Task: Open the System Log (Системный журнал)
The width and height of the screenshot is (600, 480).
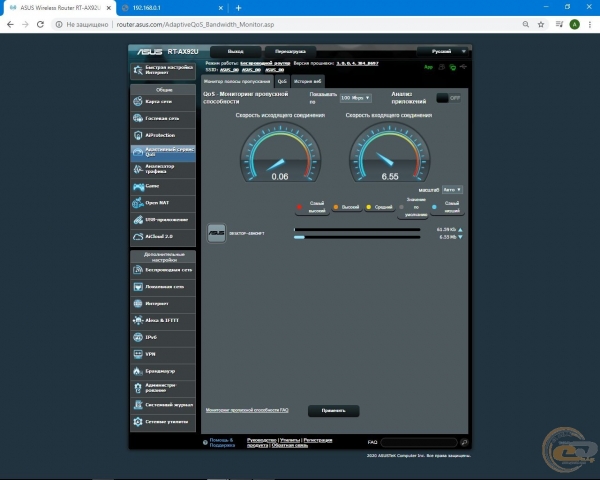Action: pyautogui.click(x=163, y=405)
